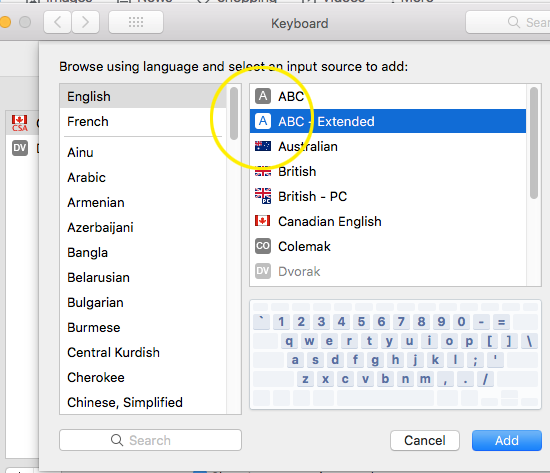Click the input source list scrollbar
The image size is (550, 473).
click(534, 143)
